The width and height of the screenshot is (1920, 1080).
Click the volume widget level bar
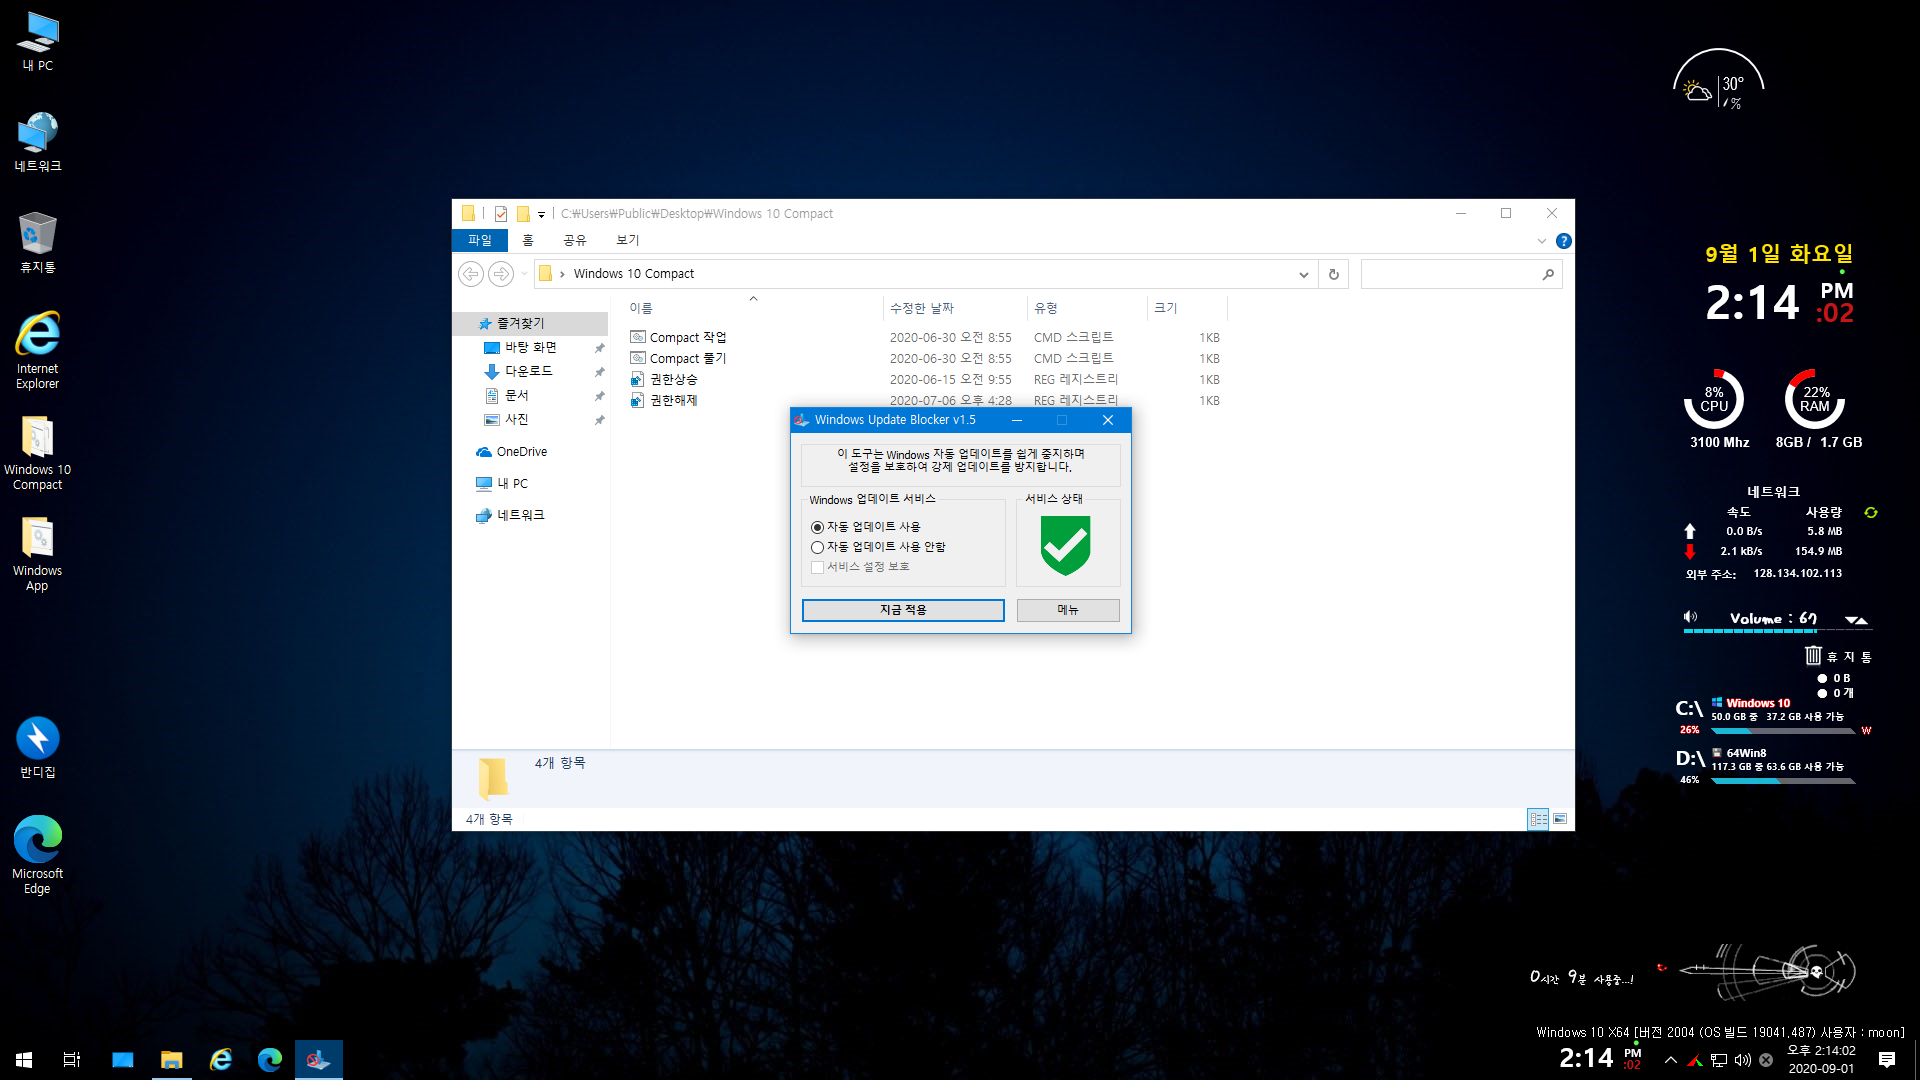[1776, 632]
